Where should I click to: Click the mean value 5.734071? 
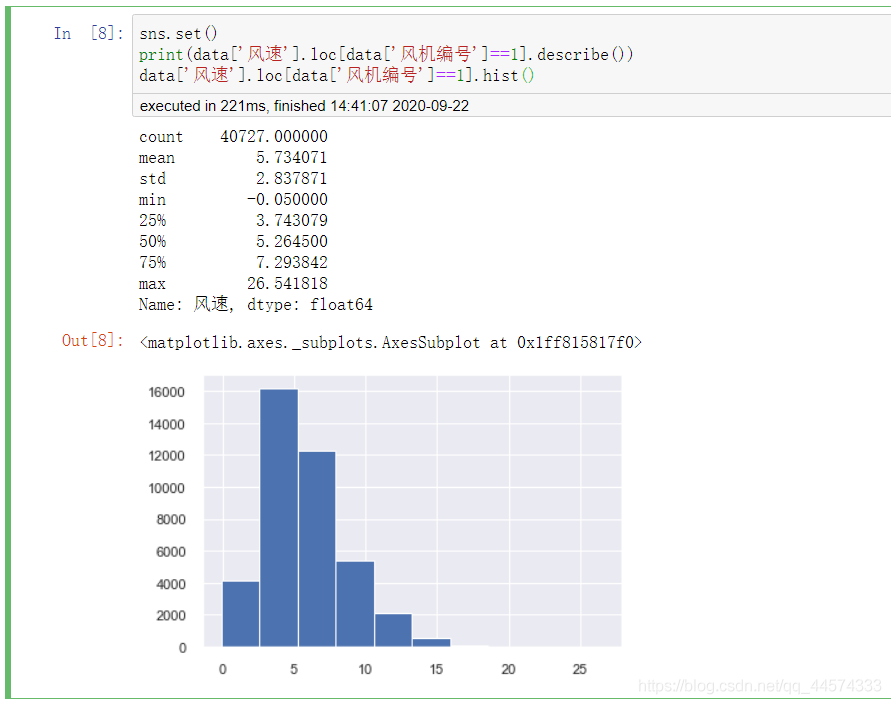tap(292, 157)
